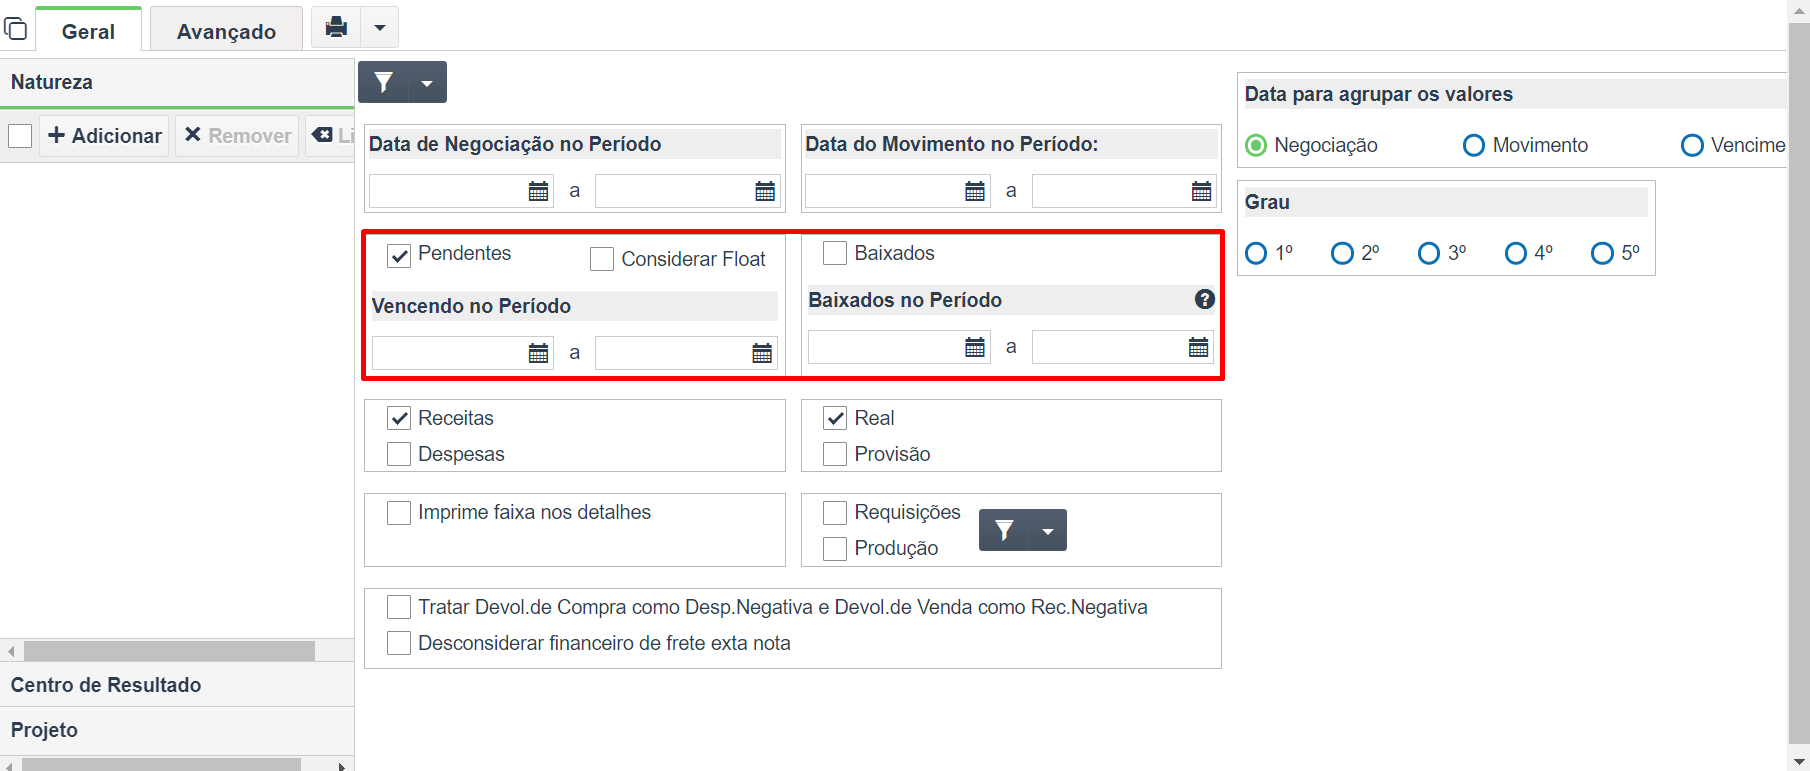Open help icon beside Baixados no Período

click(1204, 299)
